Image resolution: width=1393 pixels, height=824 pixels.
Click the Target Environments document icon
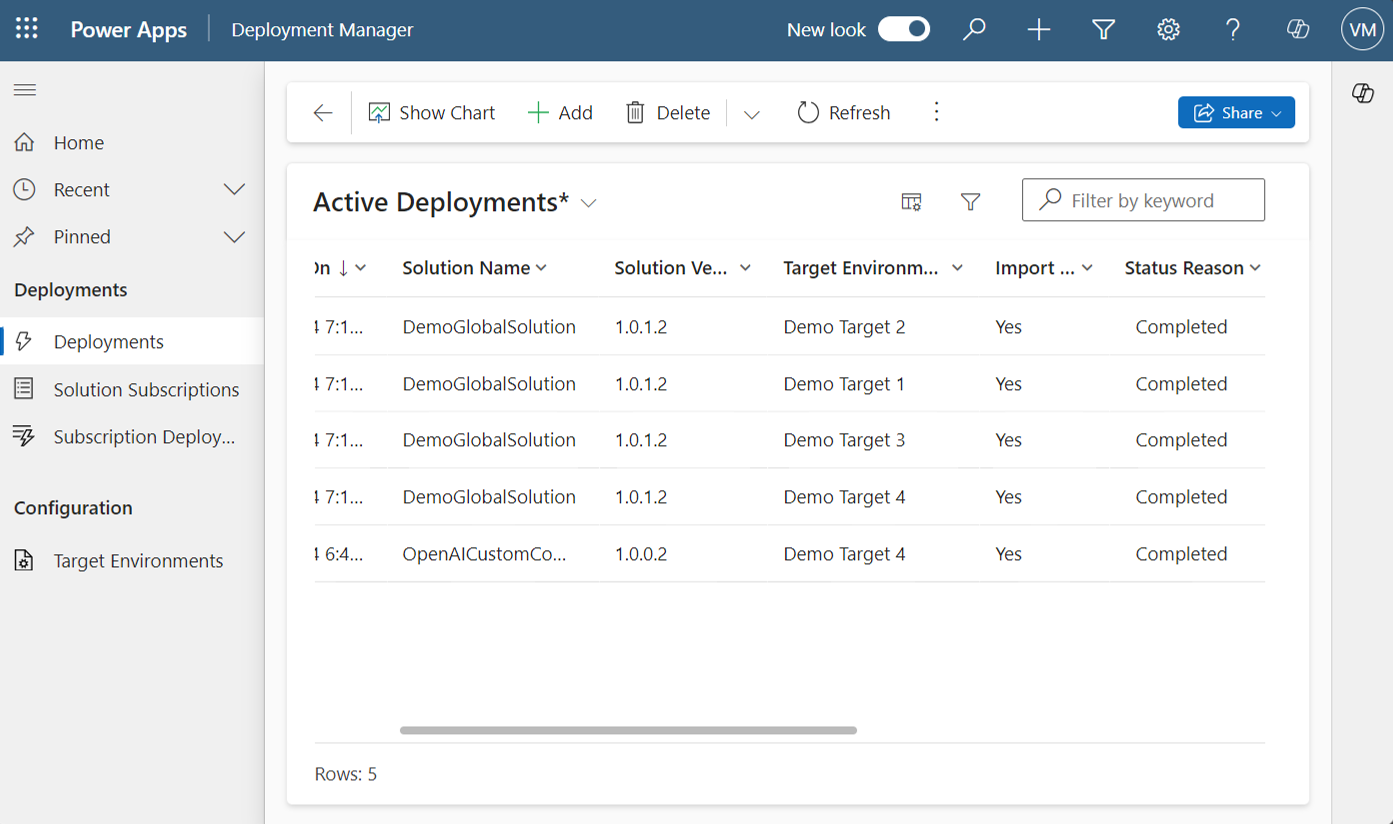[24, 561]
